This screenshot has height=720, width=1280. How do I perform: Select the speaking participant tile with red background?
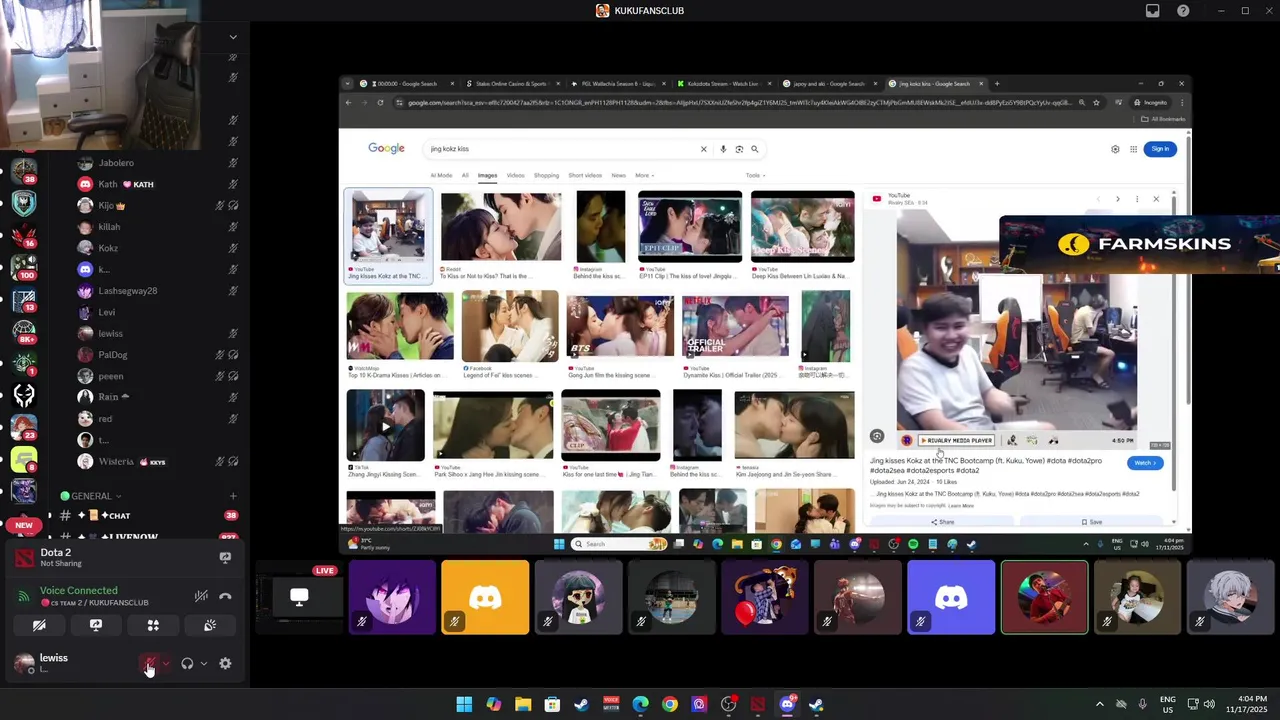(1044, 598)
